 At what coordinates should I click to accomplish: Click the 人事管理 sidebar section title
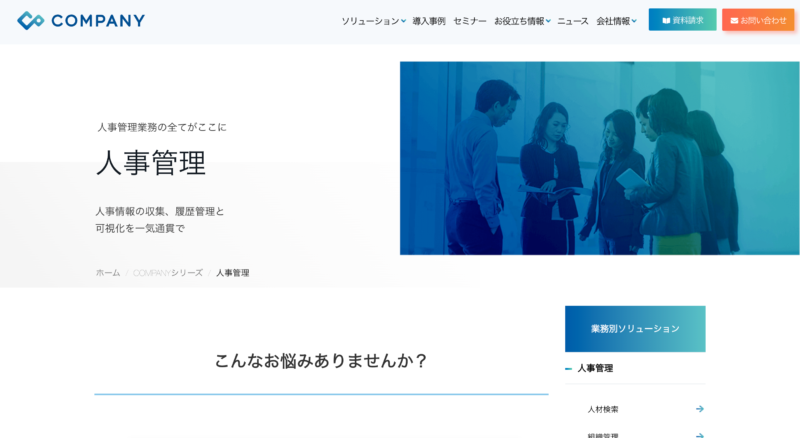[x=595, y=369]
